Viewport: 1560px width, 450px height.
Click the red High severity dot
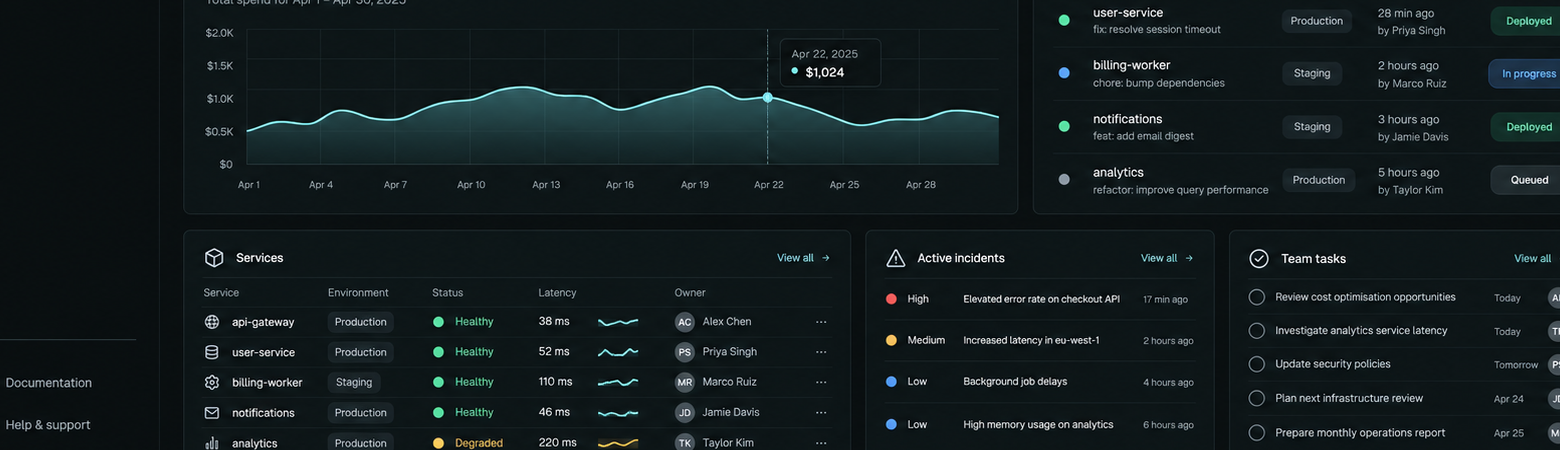point(891,299)
